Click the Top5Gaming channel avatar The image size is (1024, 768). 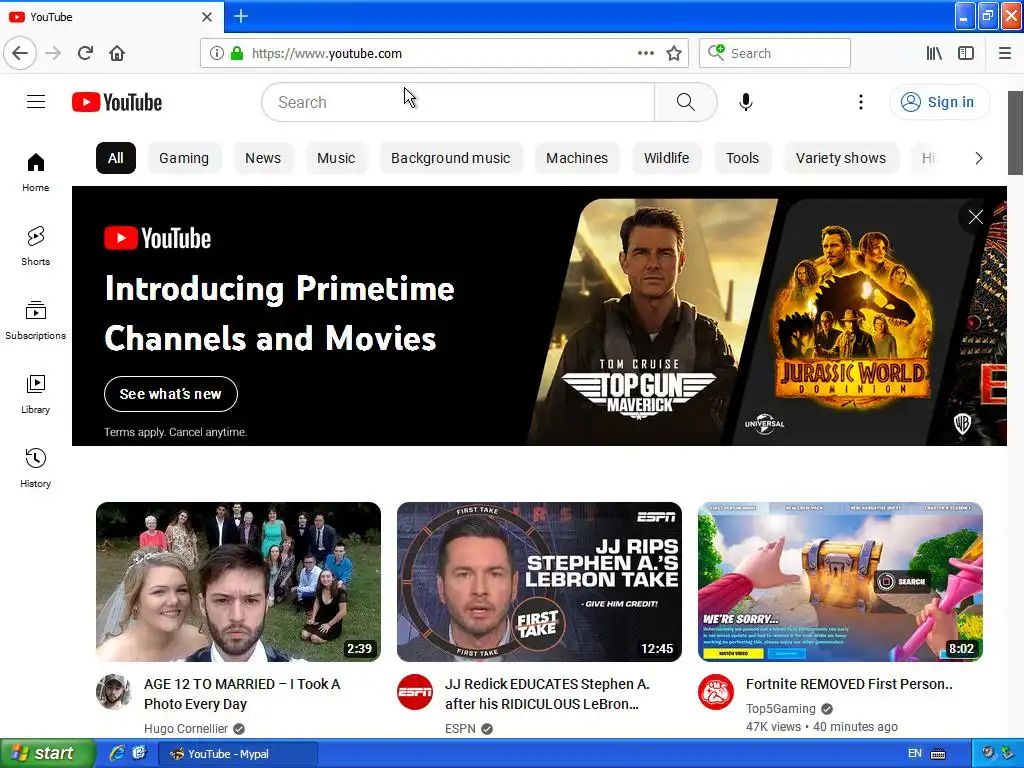716,692
